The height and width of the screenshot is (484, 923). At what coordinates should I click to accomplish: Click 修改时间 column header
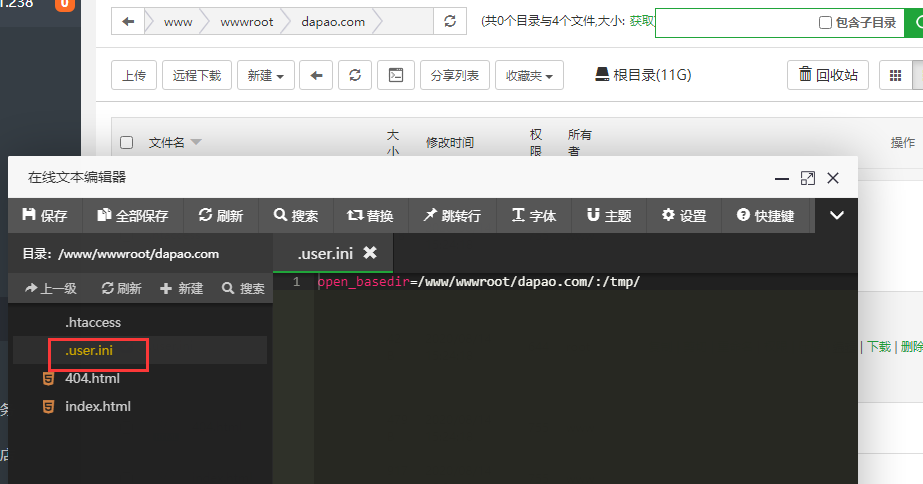[x=450, y=142]
